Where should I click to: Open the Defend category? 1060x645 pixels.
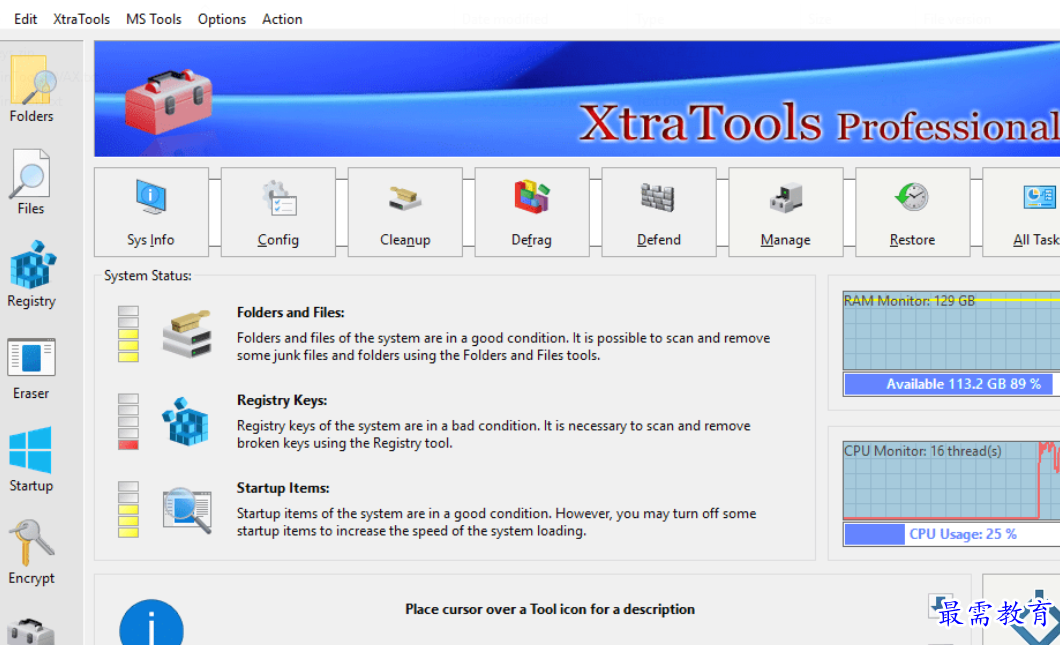tap(658, 212)
